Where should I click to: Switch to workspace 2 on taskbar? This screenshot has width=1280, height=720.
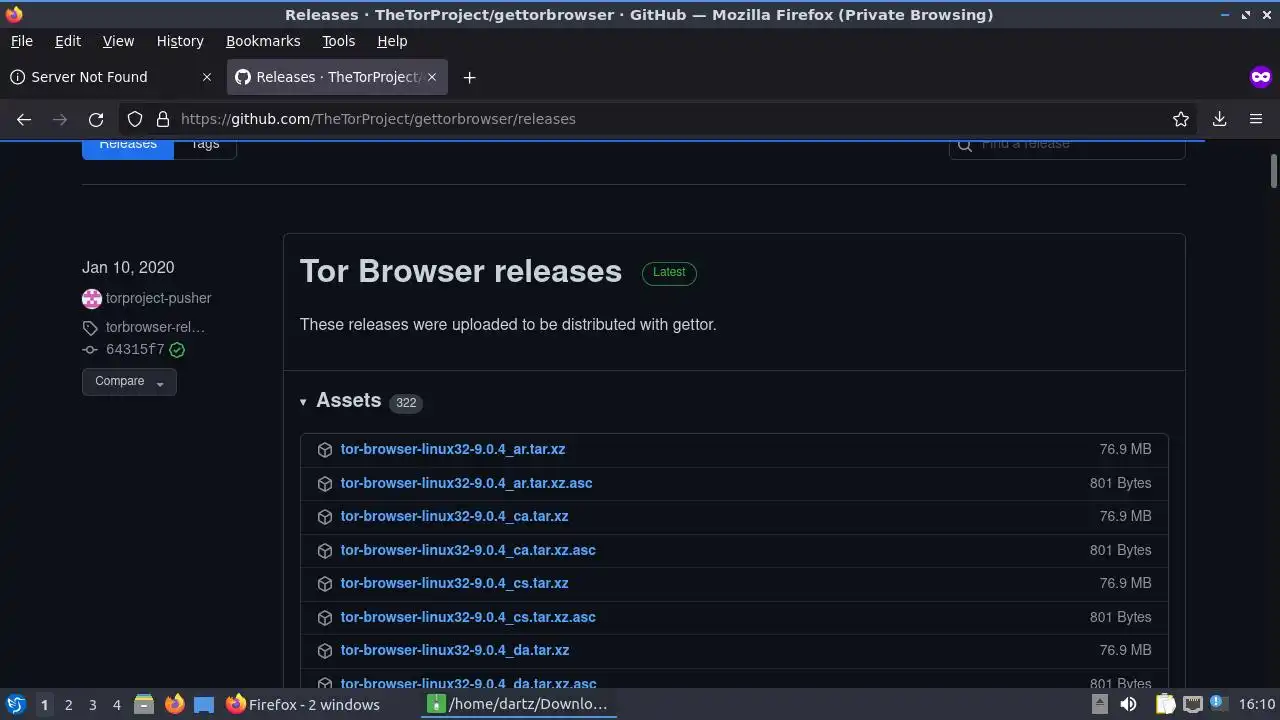[68, 704]
